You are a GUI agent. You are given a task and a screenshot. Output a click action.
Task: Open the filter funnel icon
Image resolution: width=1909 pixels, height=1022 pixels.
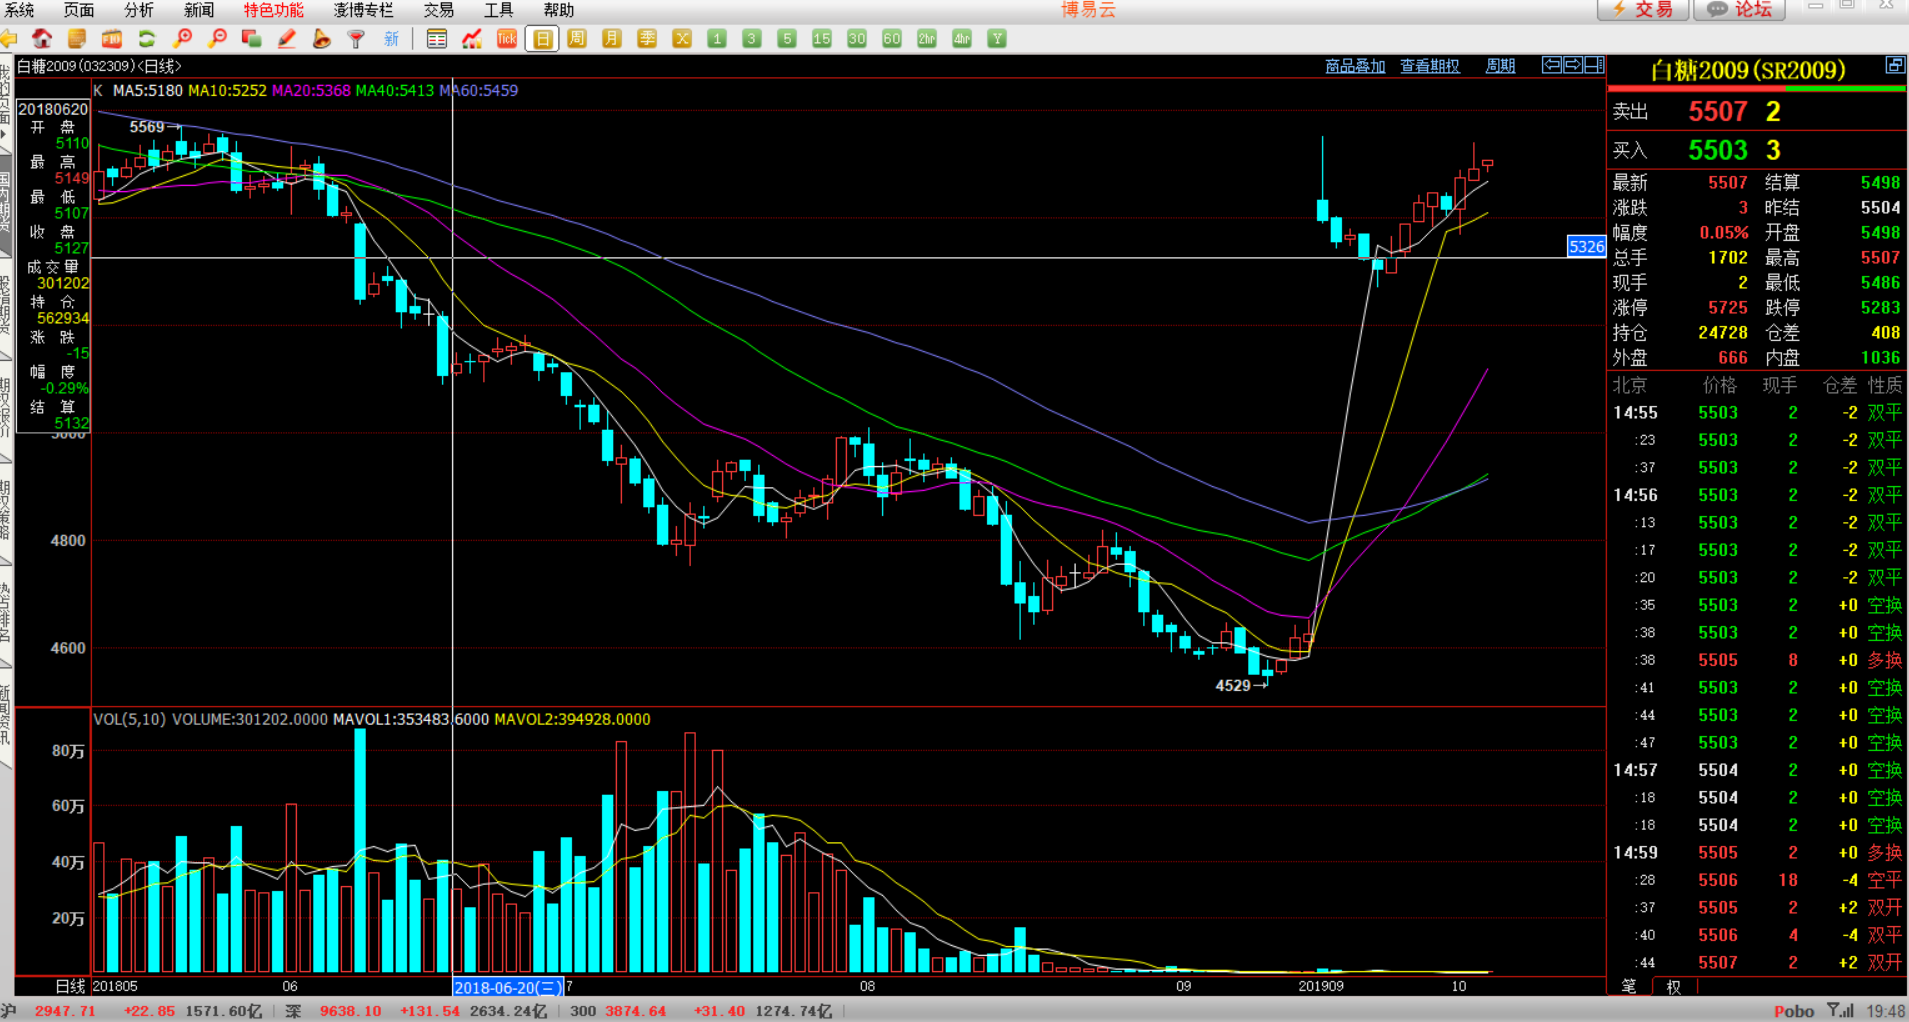356,39
